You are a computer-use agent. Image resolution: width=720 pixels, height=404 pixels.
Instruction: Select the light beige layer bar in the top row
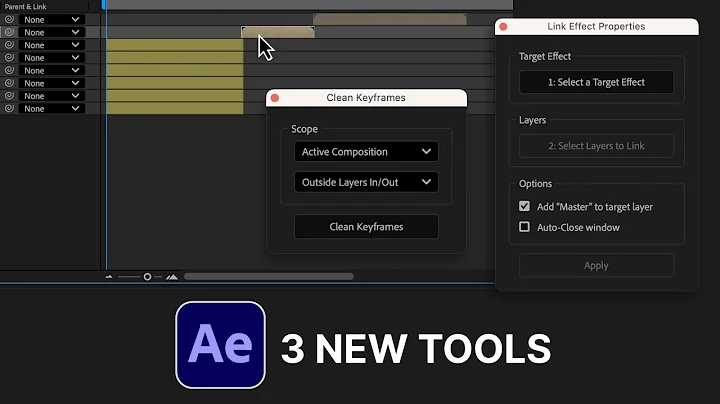coord(390,19)
